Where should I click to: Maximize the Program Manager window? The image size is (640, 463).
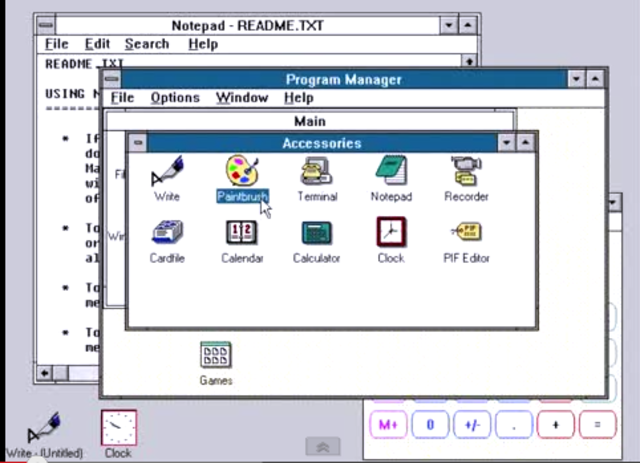coord(595,79)
